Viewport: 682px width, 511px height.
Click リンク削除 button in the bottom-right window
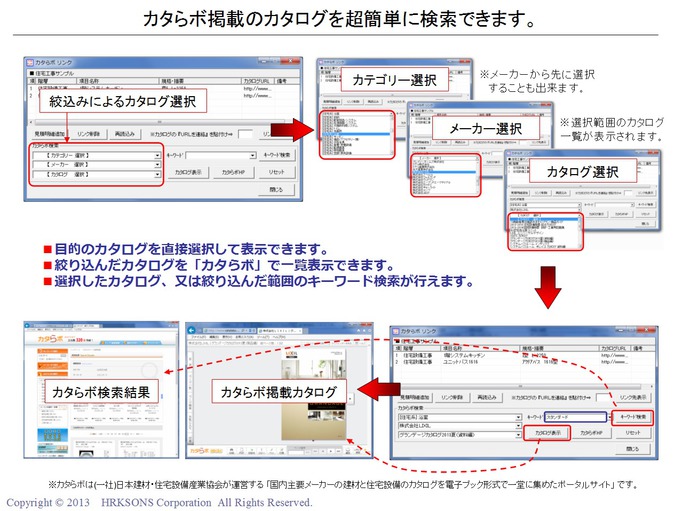pos(452,397)
